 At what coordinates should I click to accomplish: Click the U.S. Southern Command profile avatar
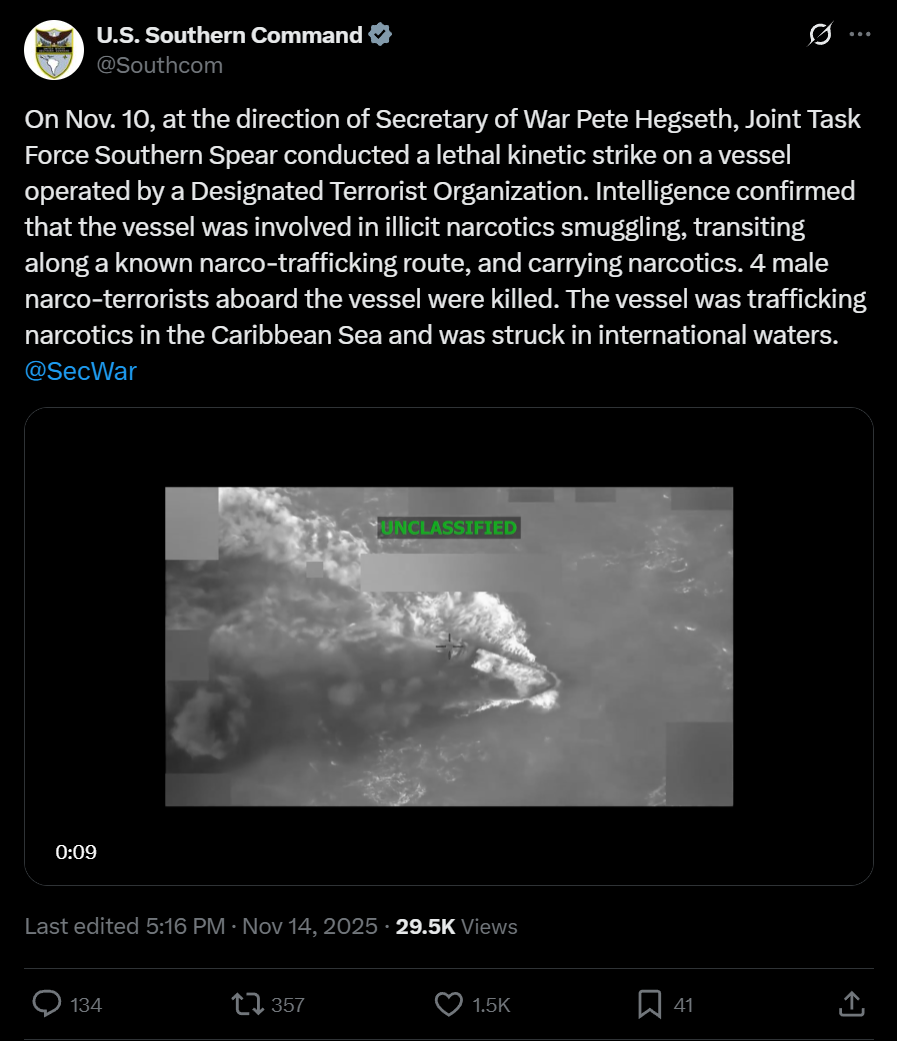pyautogui.click(x=54, y=50)
